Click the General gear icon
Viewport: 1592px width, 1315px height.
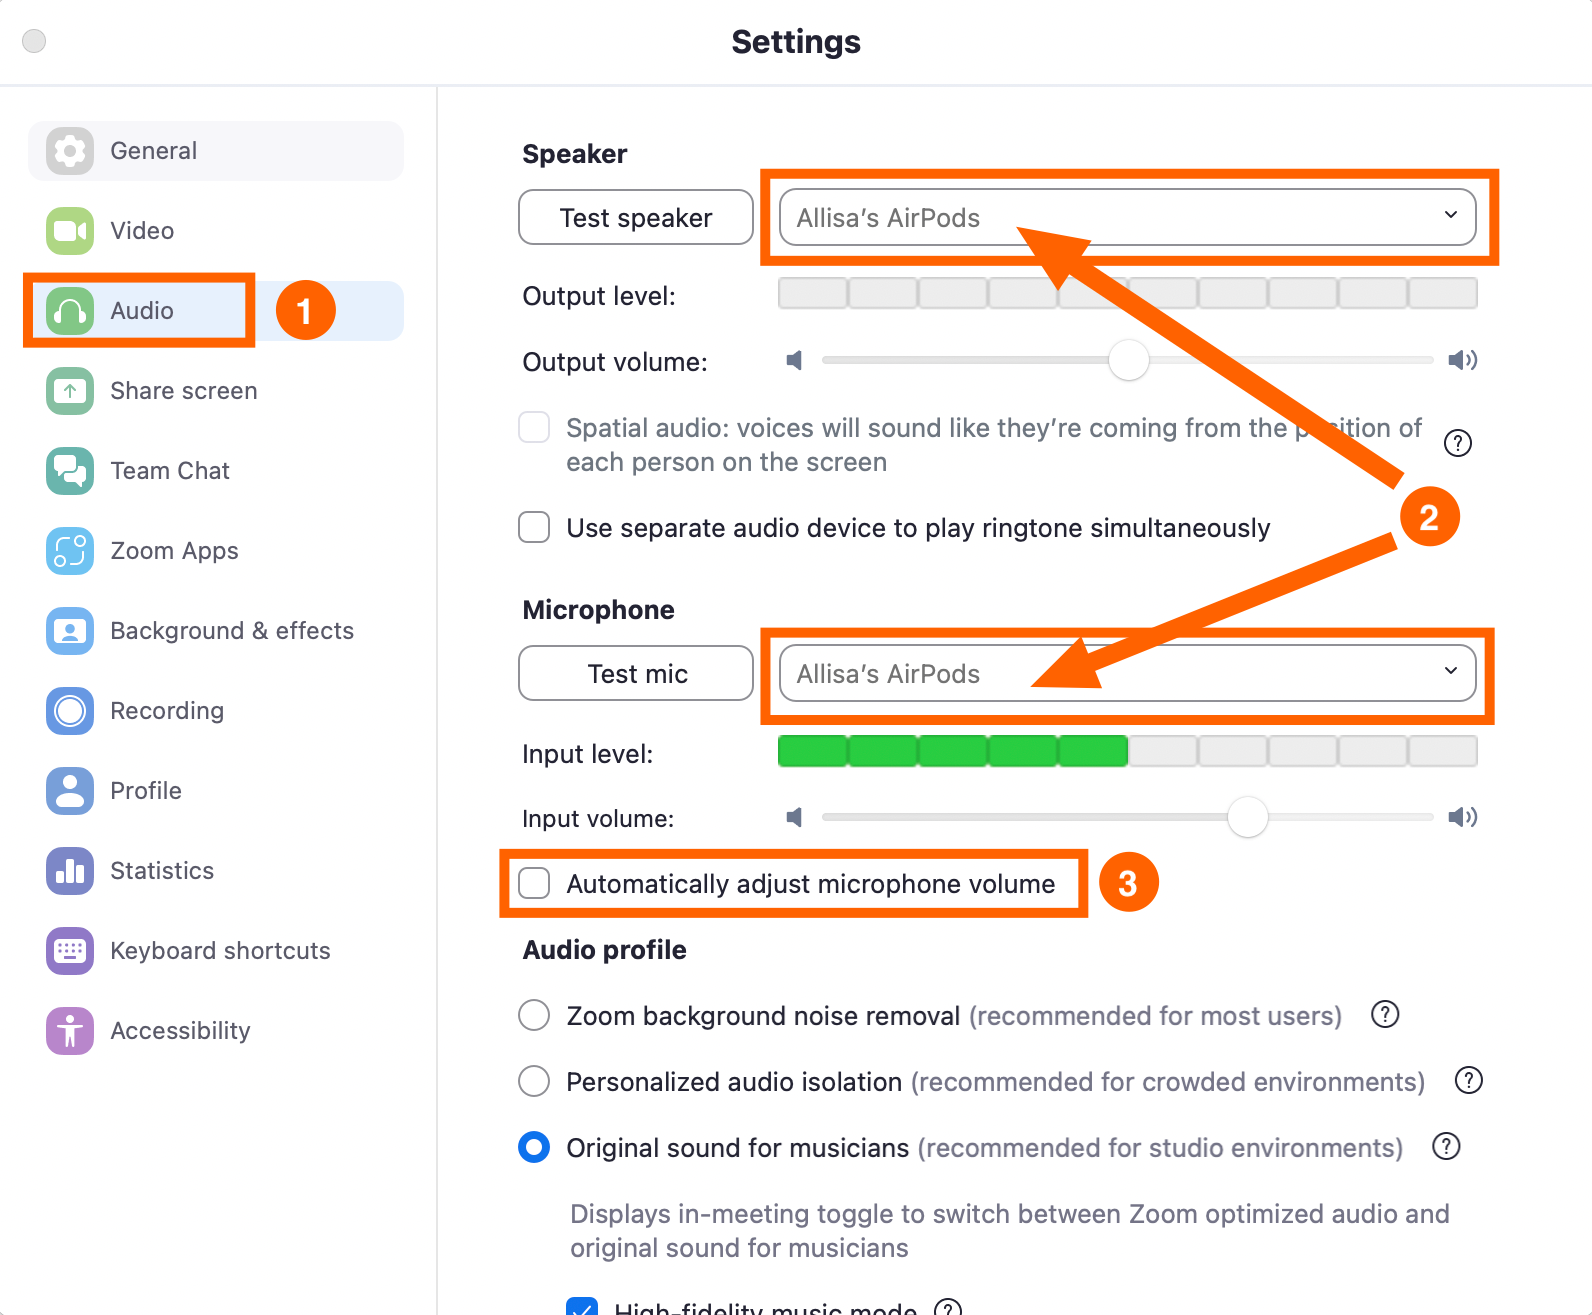(70, 151)
